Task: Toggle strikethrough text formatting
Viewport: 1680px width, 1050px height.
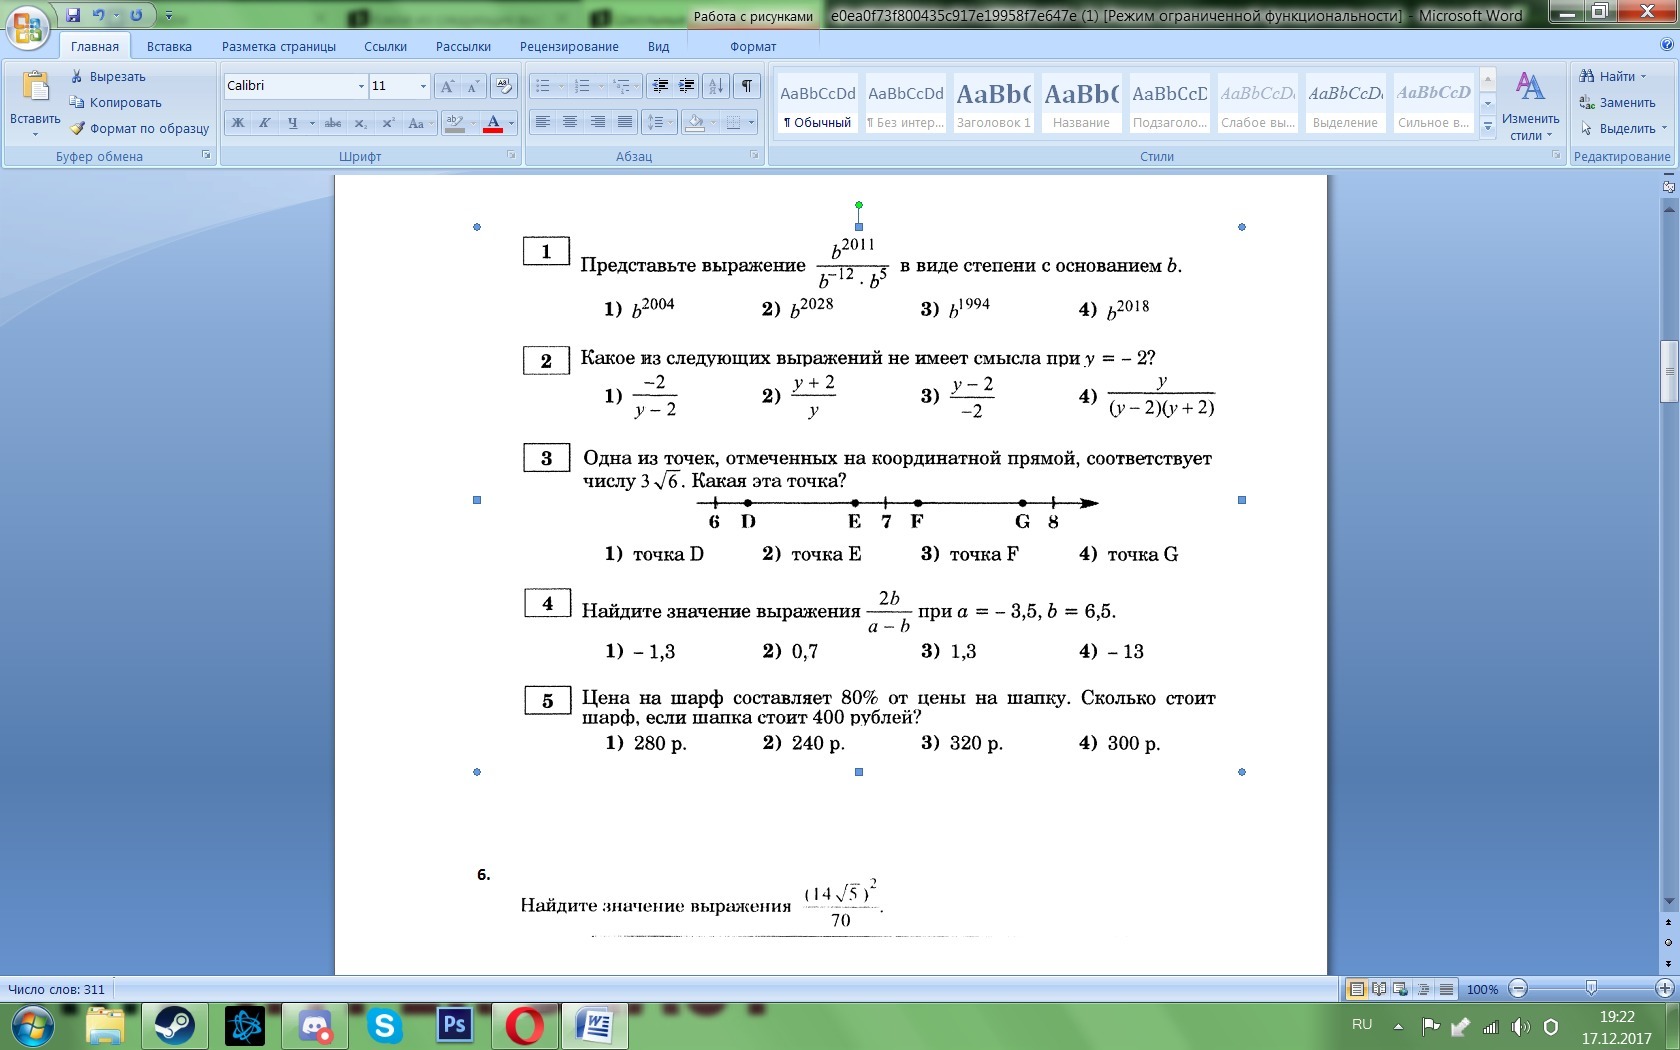Action: [x=333, y=123]
